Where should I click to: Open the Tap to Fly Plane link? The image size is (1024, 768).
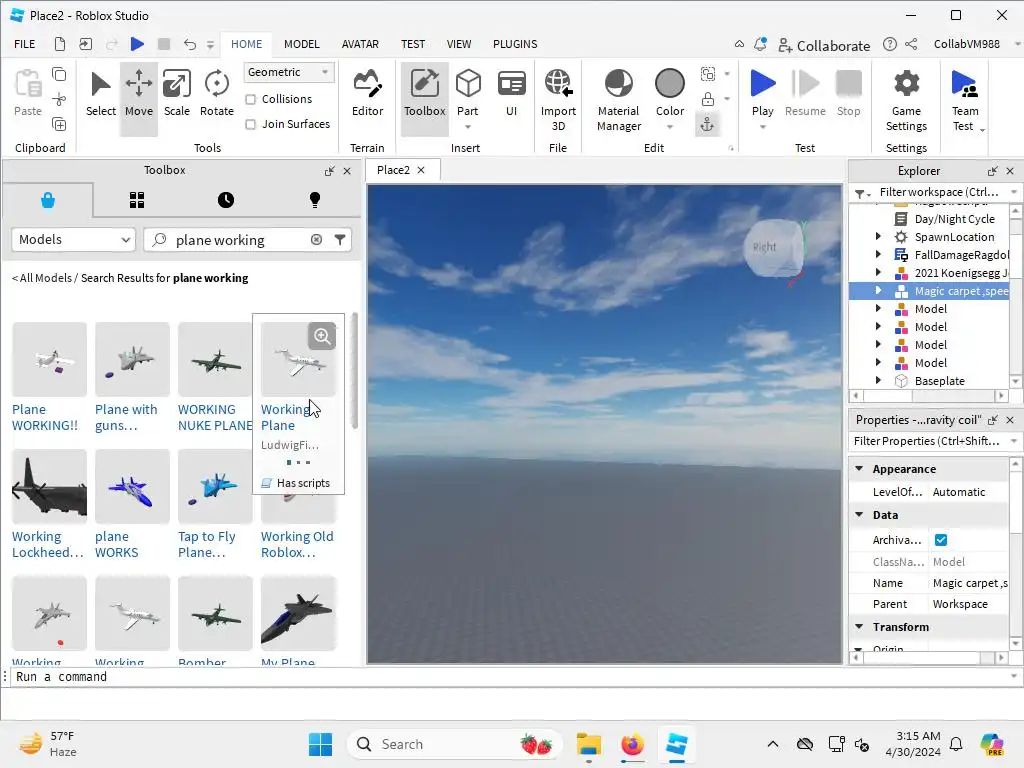206,544
